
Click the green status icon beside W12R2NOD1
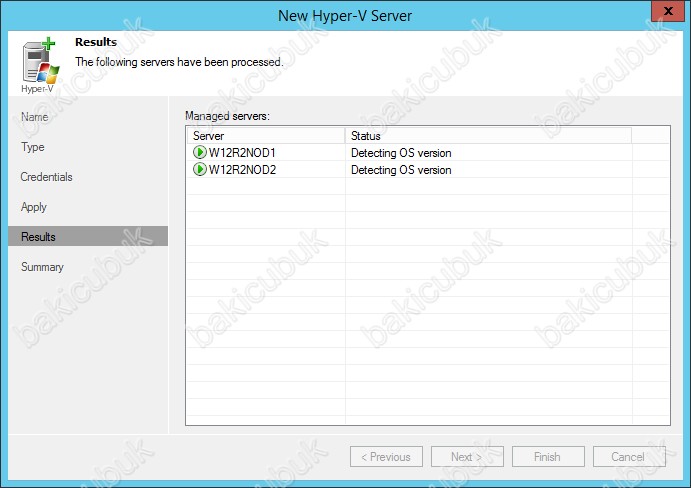coord(200,153)
